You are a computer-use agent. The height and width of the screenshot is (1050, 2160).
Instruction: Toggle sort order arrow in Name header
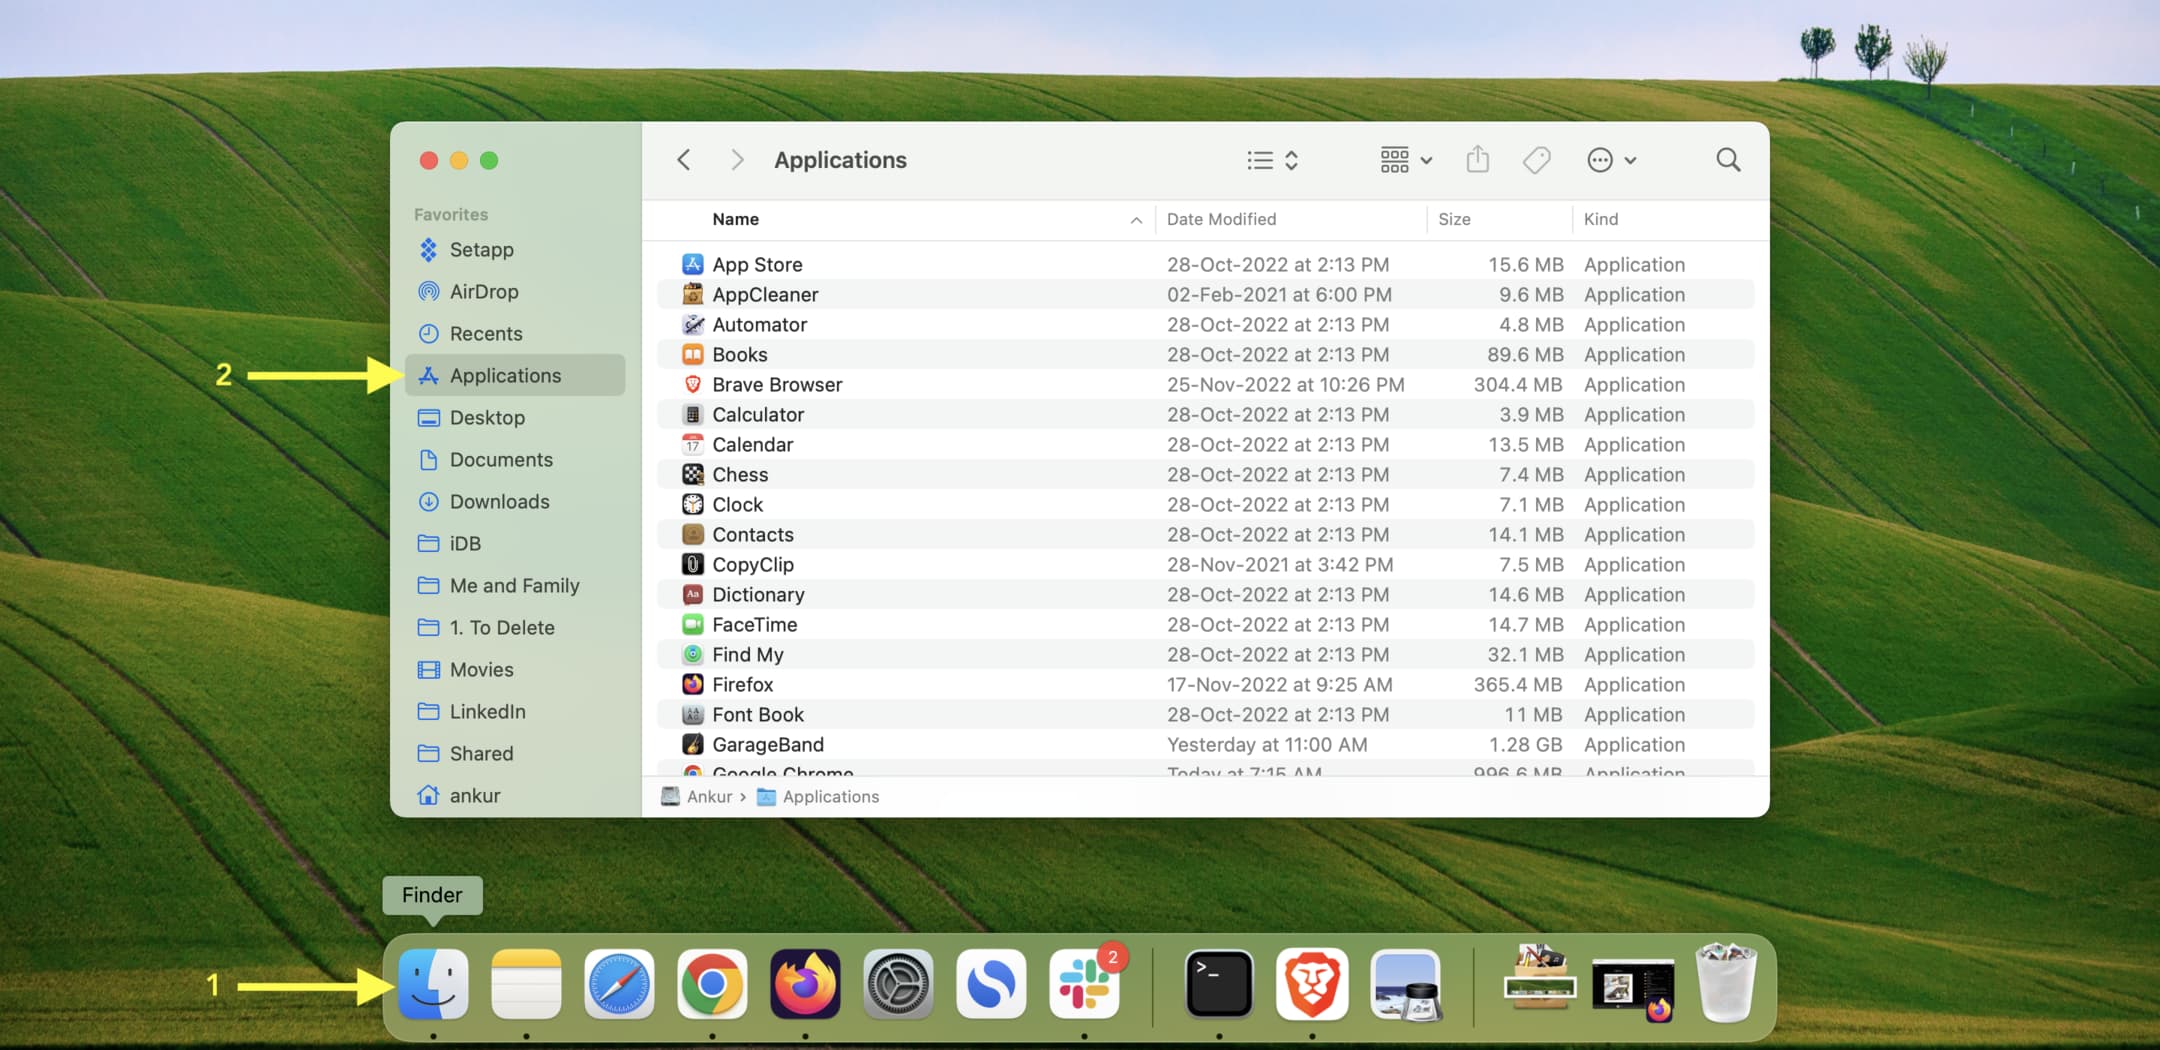pos(1136,220)
